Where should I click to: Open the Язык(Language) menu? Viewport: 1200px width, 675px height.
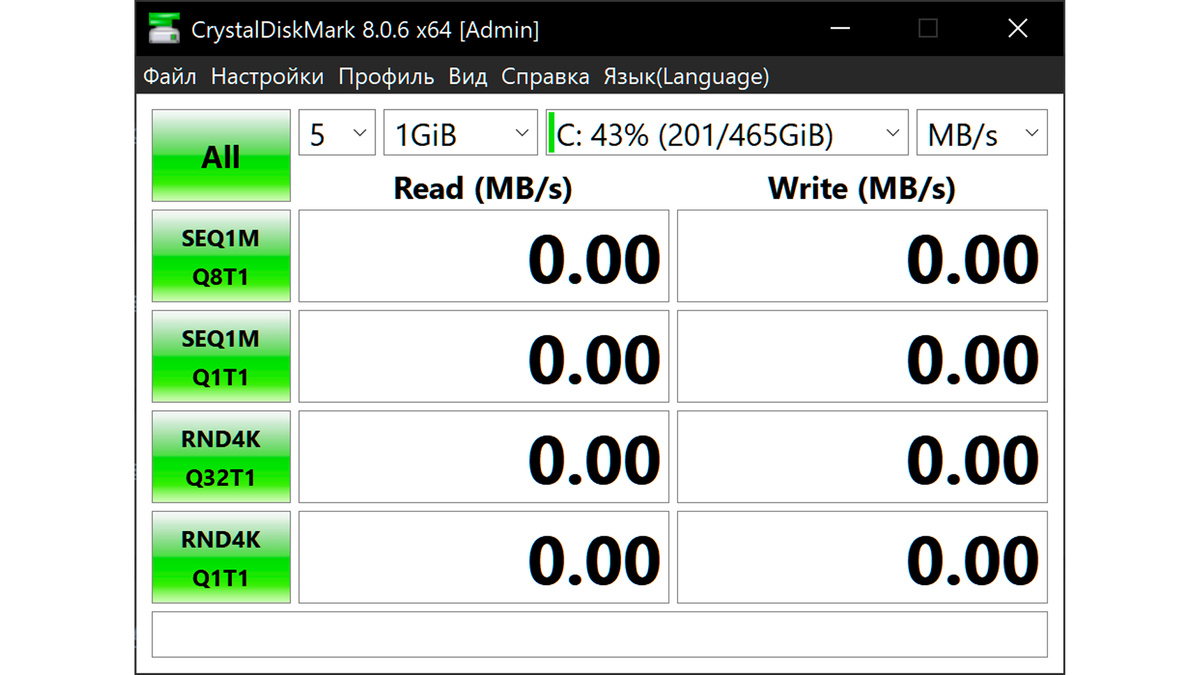(686, 77)
